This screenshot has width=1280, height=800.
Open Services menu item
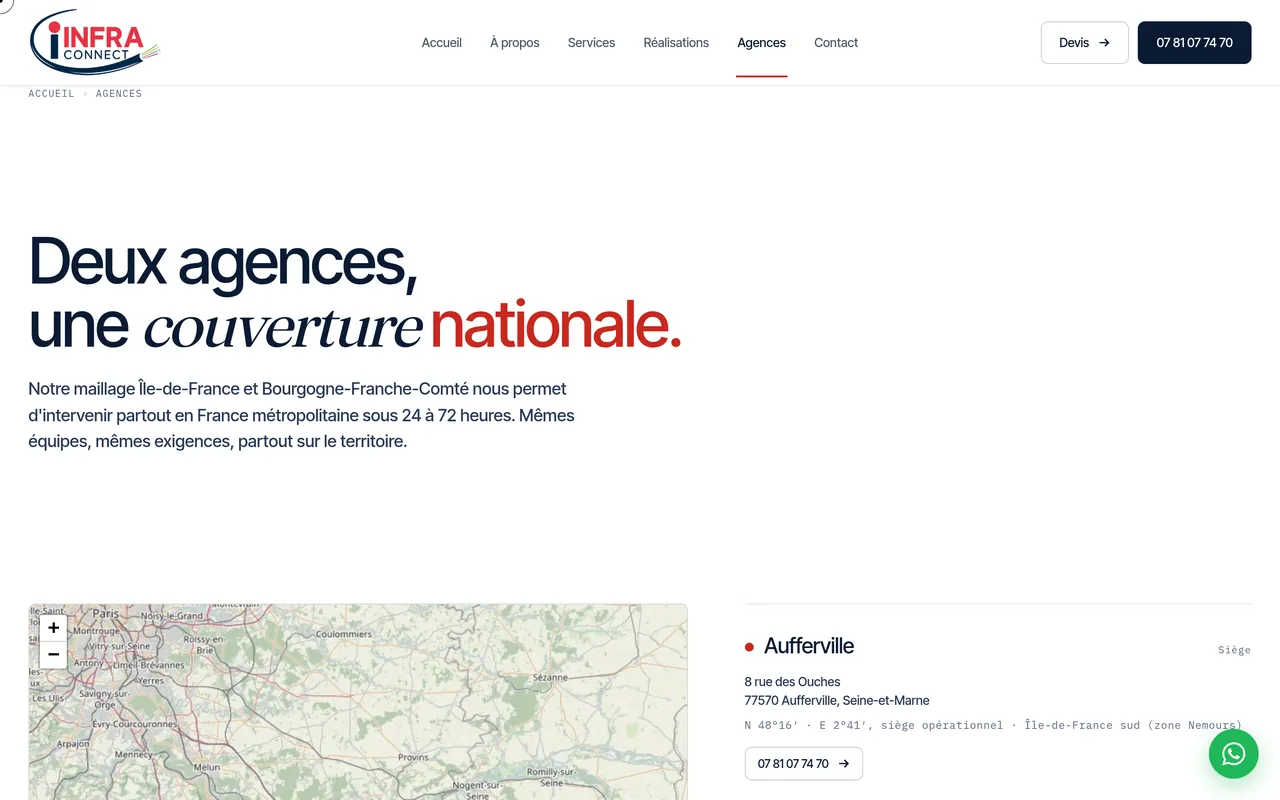(591, 43)
